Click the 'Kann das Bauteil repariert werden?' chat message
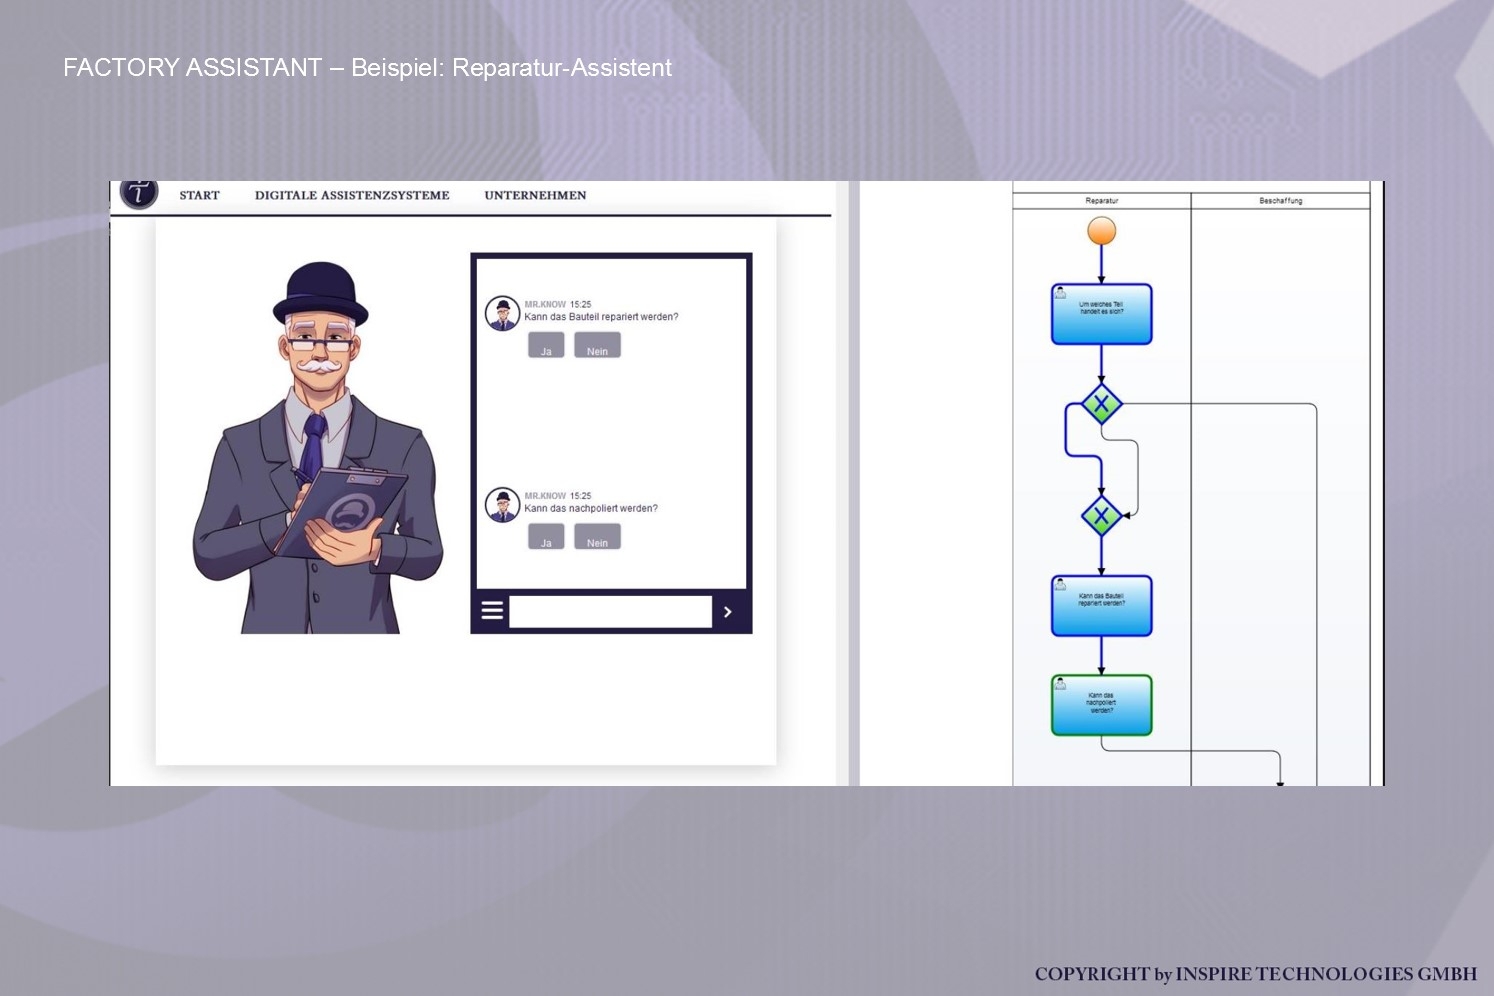 click(x=601, y=317)
